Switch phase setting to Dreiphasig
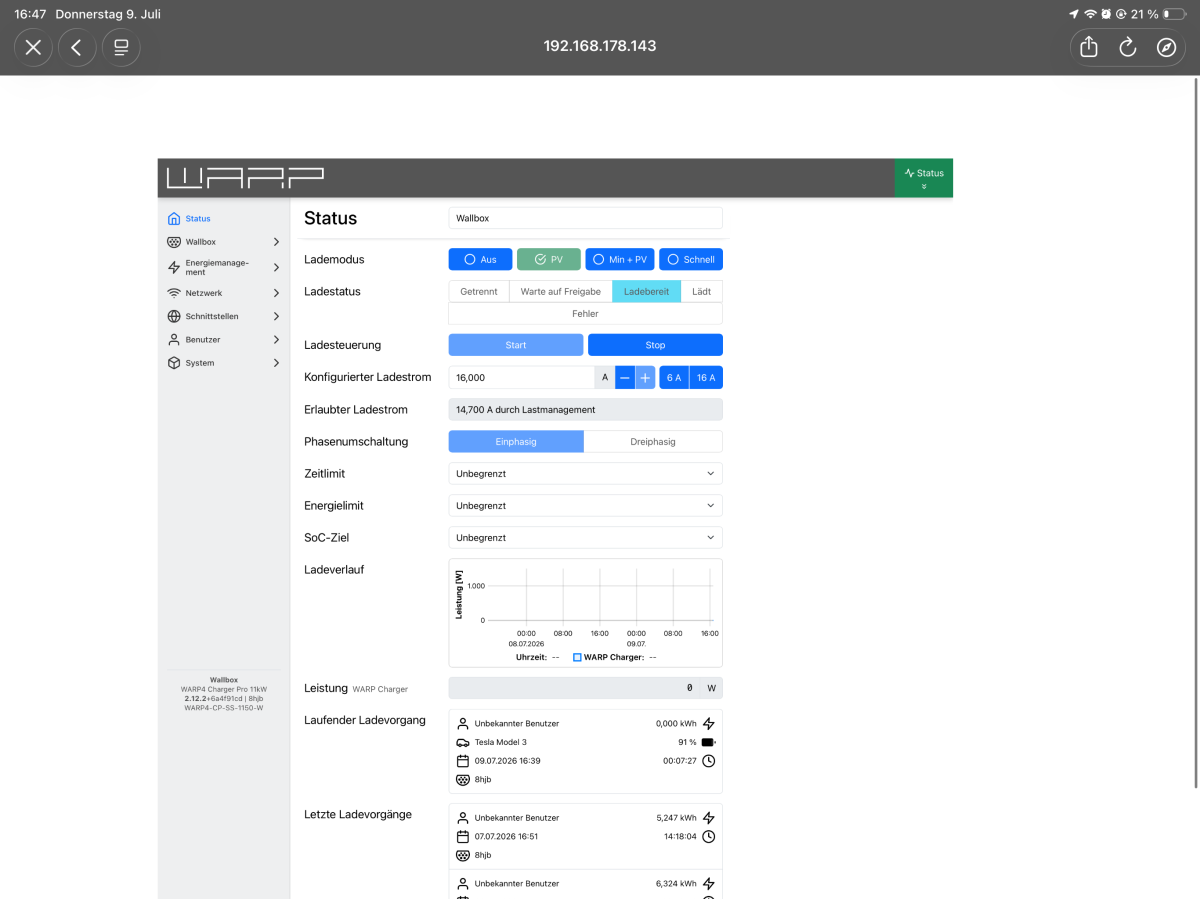This screenshot has height=899, width=1200. [653, 441]
